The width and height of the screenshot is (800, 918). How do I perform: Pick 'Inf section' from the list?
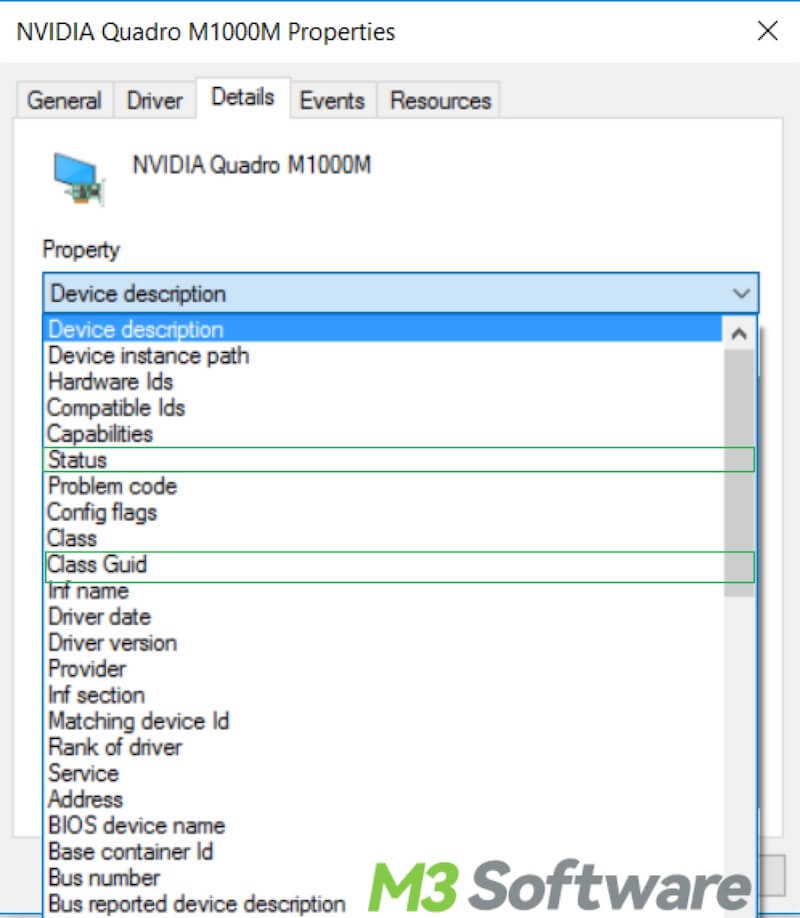pos(383,695)
